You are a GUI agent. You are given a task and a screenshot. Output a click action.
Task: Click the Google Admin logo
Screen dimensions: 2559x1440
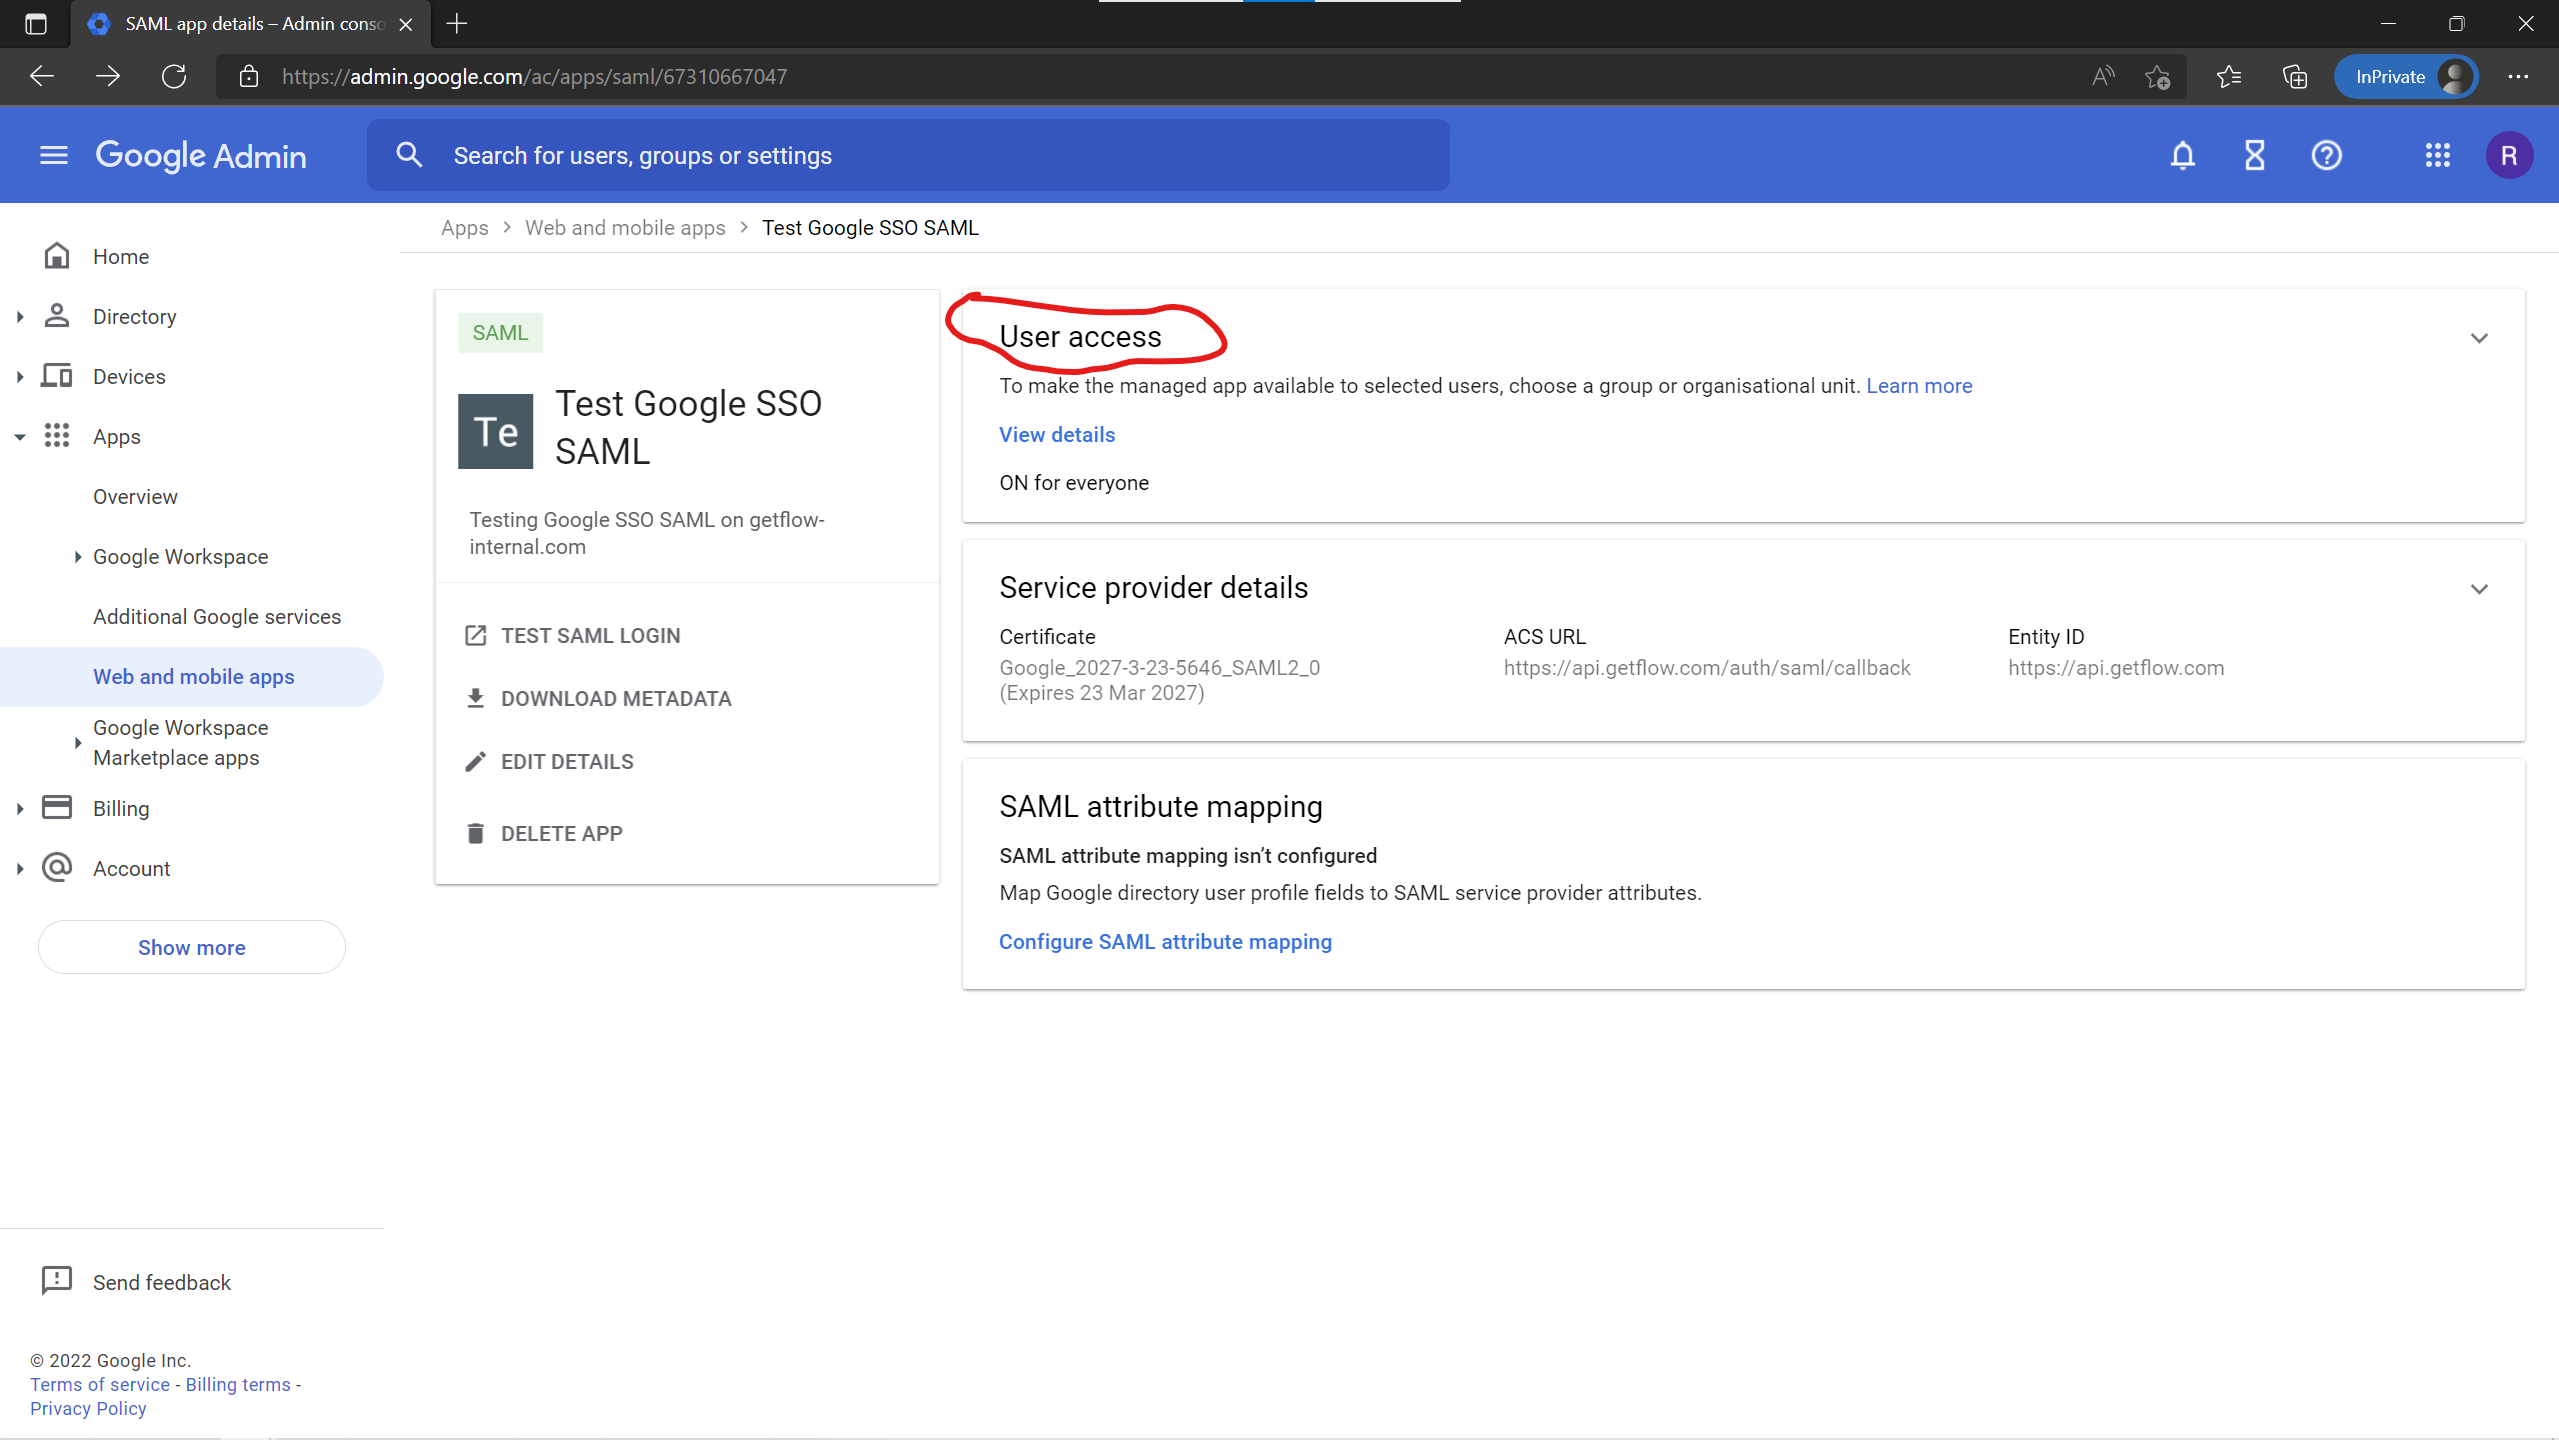(x=201, y=155)
